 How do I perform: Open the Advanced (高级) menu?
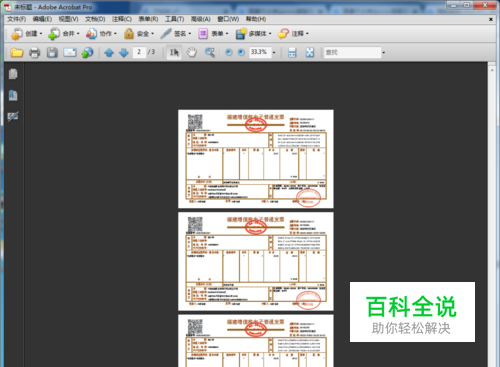(201, 19)
